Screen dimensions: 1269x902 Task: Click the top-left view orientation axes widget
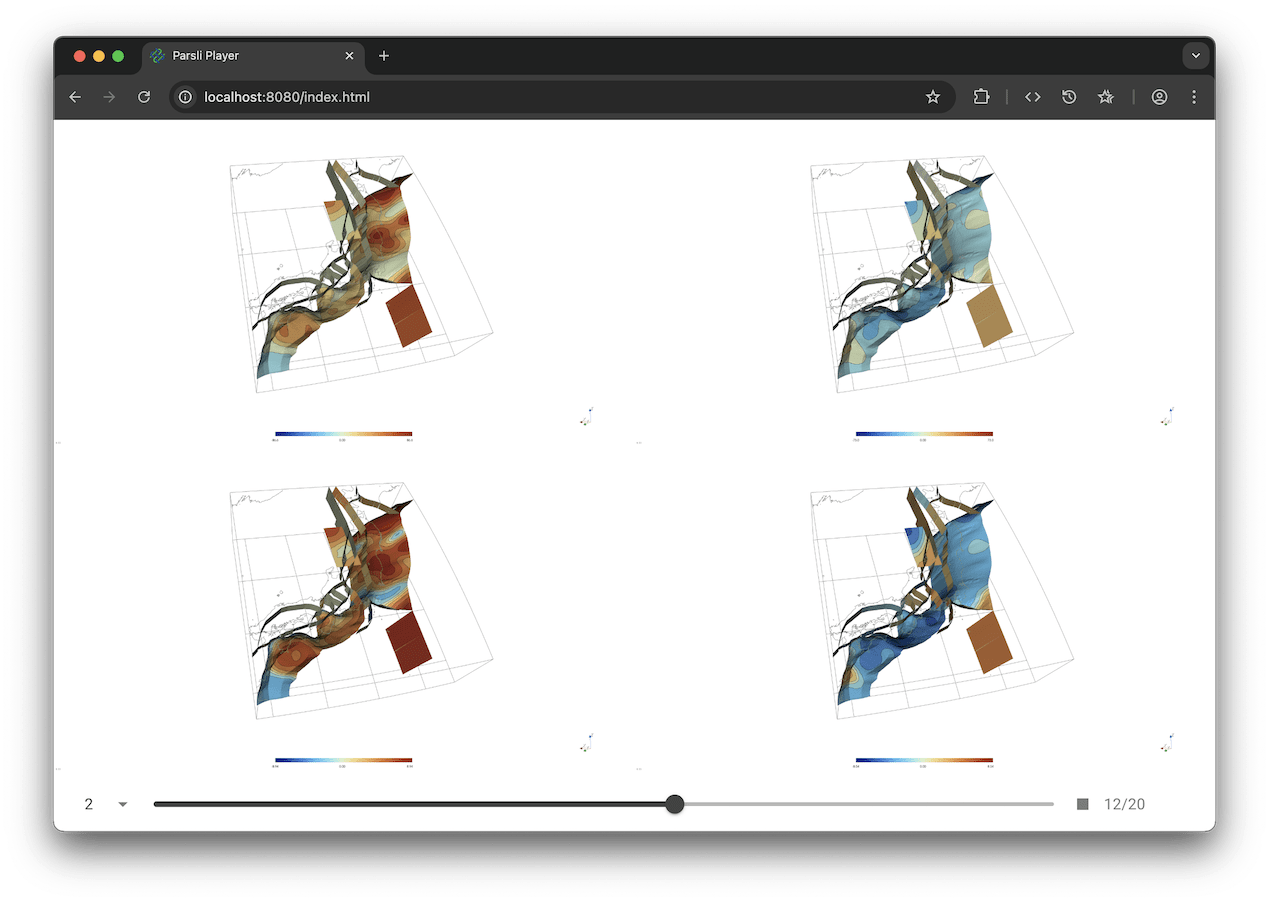[587, 416]
